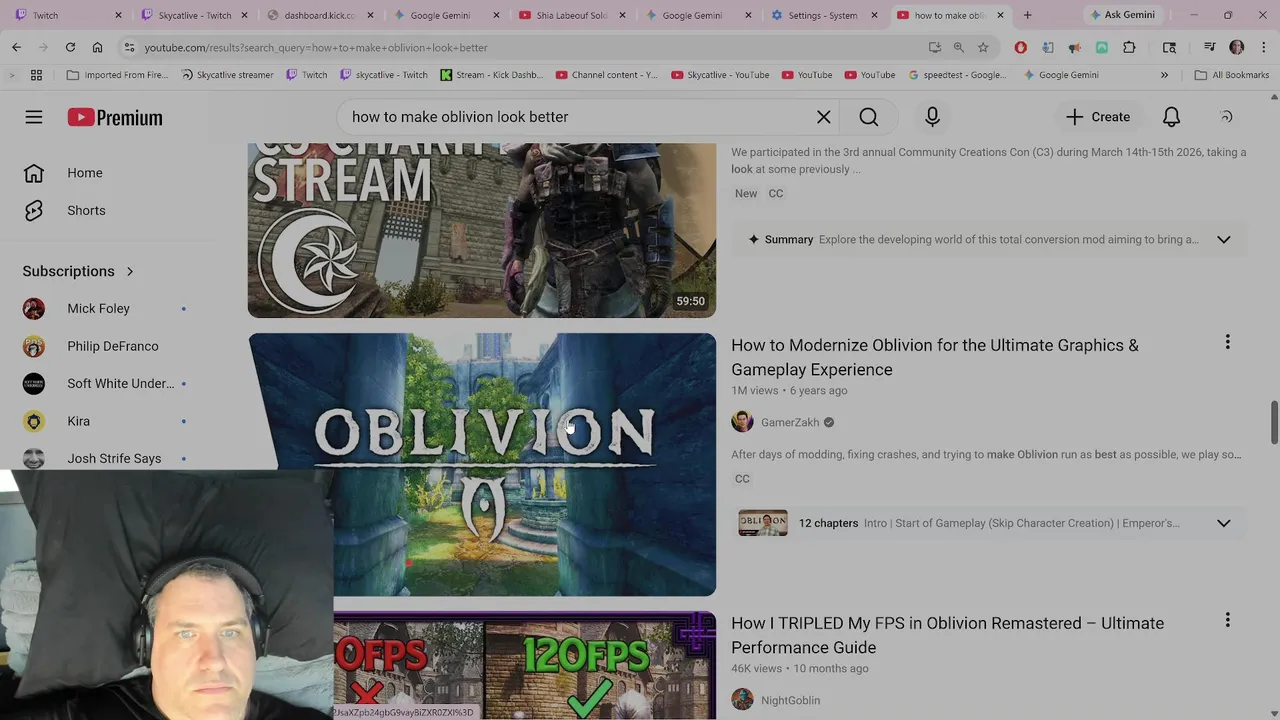Screen dimensions: 1280x720
Task: Open the YouTube guide hamburger menu
Action: [x=34, y=117]
